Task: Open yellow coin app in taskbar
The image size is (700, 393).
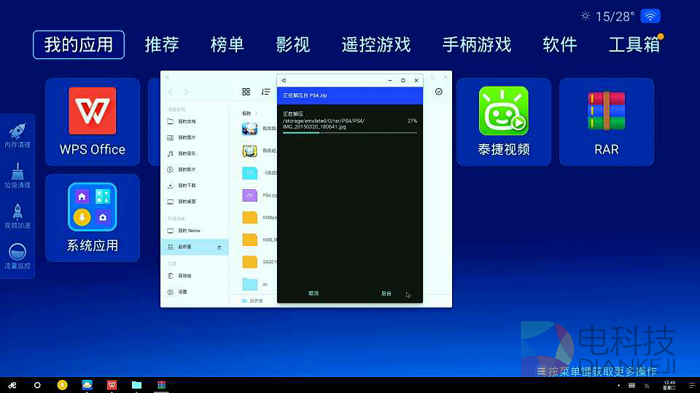Action: click(62, 385)
